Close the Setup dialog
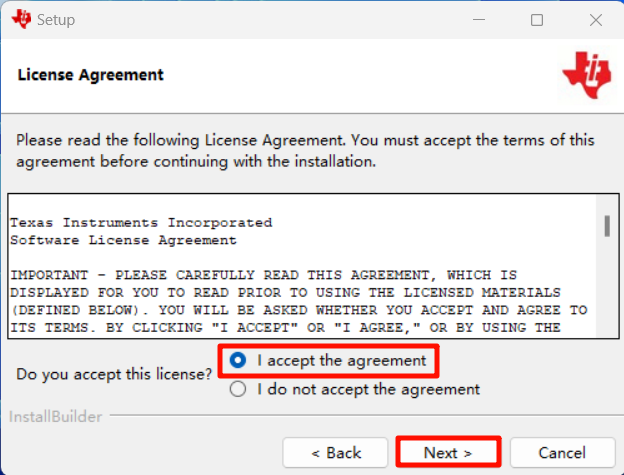 [595, 20]
